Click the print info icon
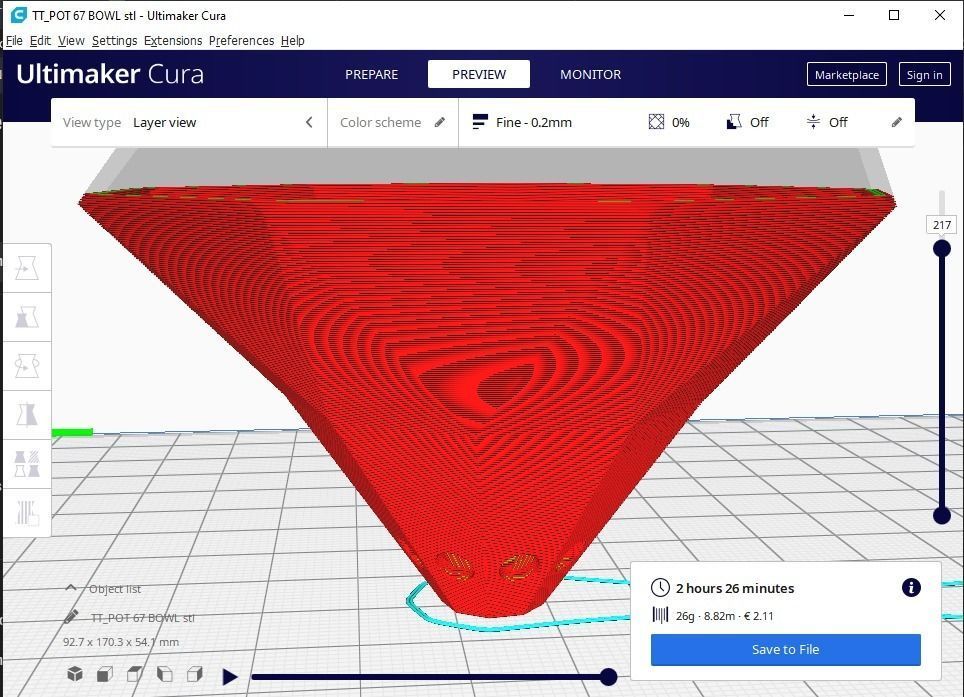The height and width of the screenshot is (697, 964). click(x=911, y=588)
